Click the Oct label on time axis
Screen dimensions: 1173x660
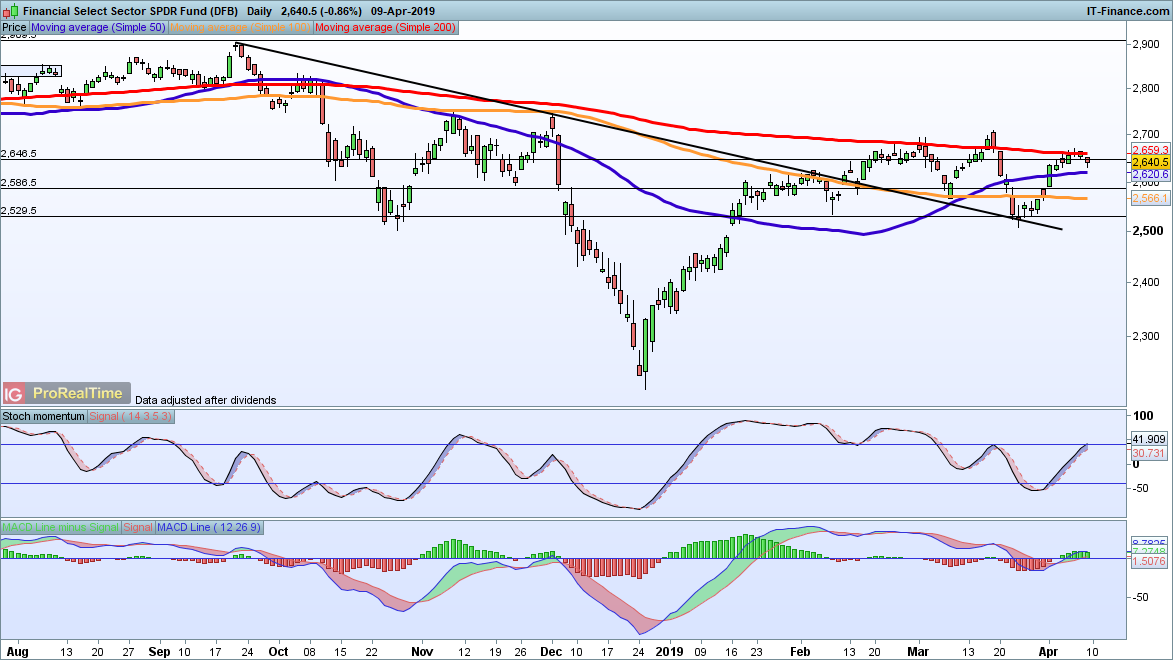coord(278,652)
